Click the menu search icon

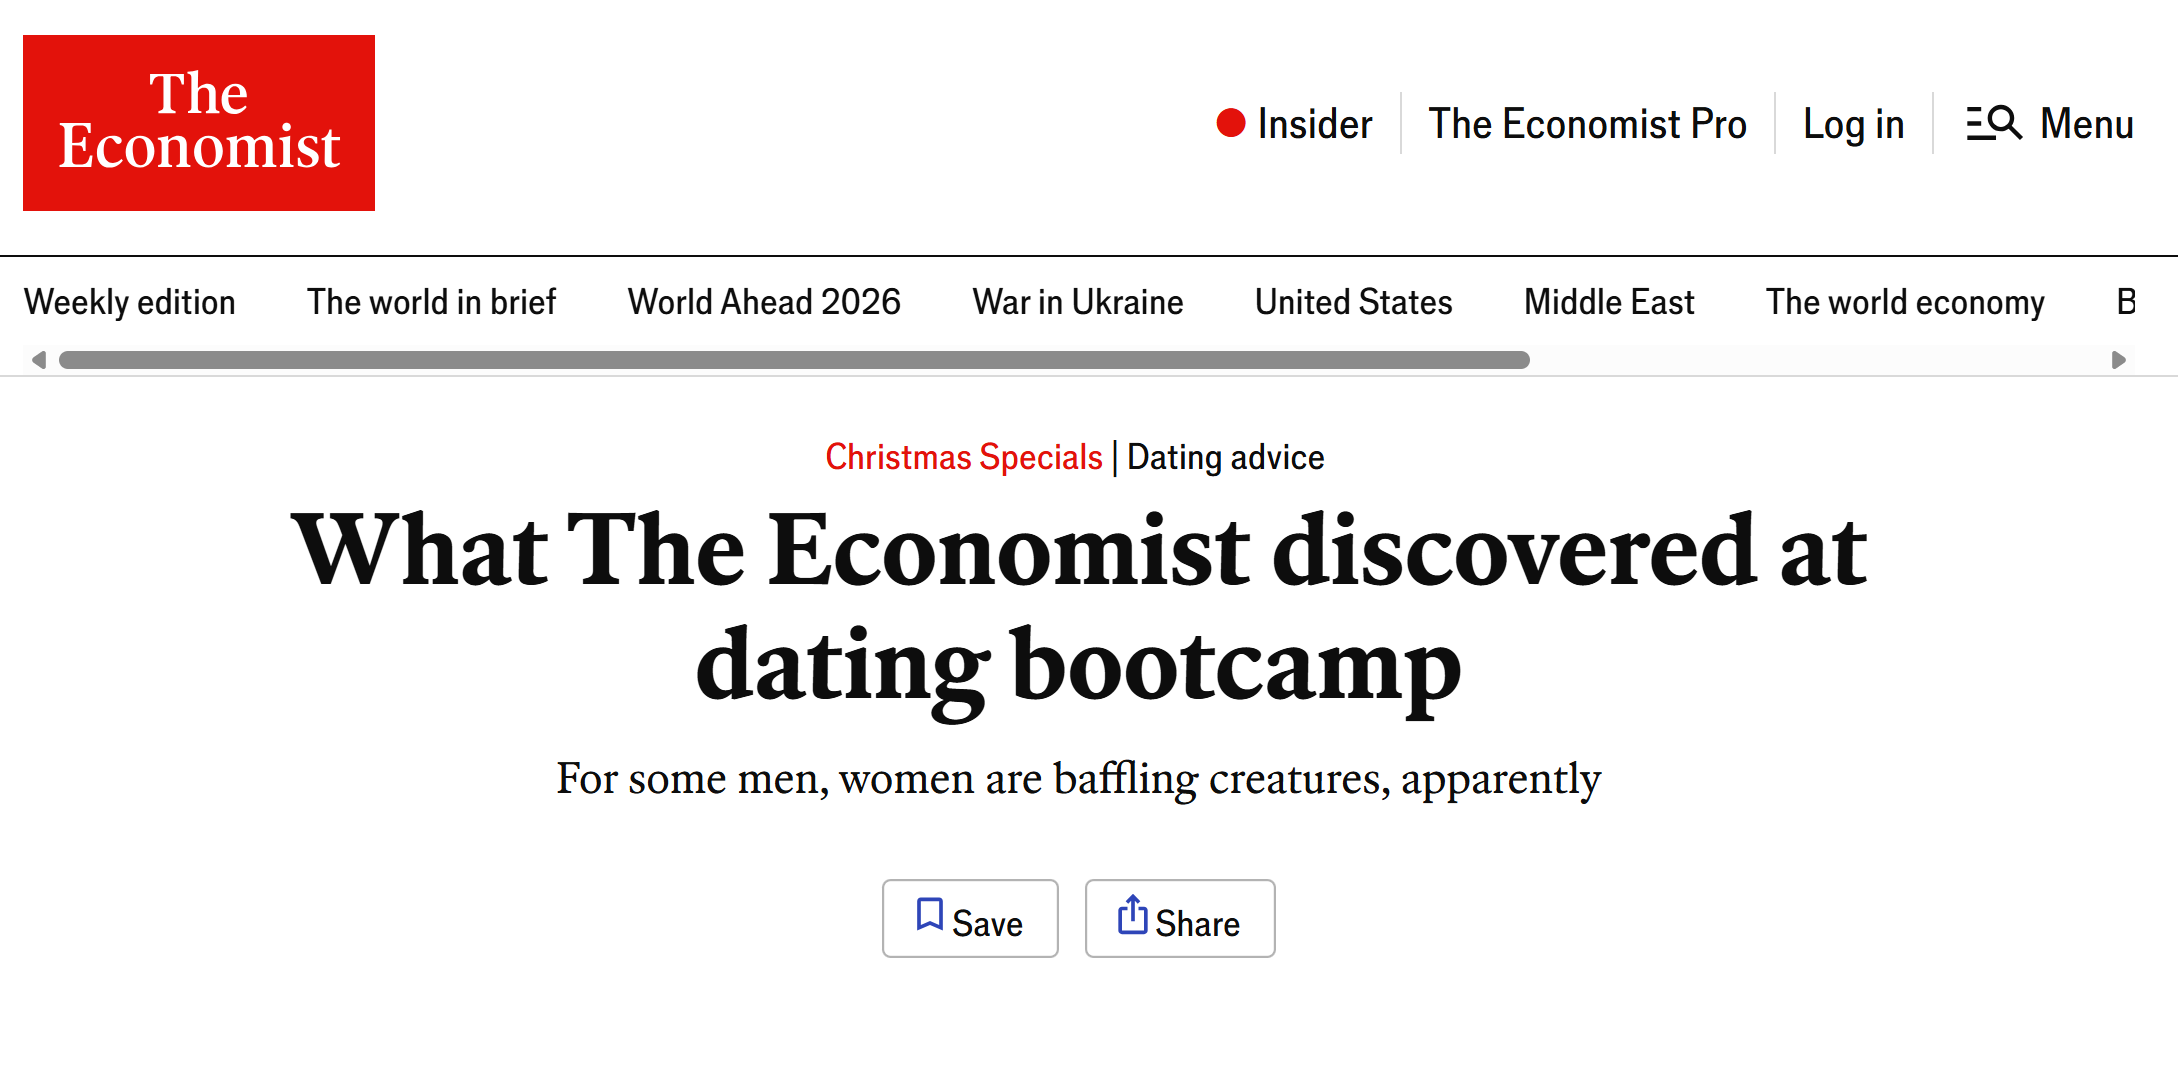pyautogui.click(x=1993, y=124)
